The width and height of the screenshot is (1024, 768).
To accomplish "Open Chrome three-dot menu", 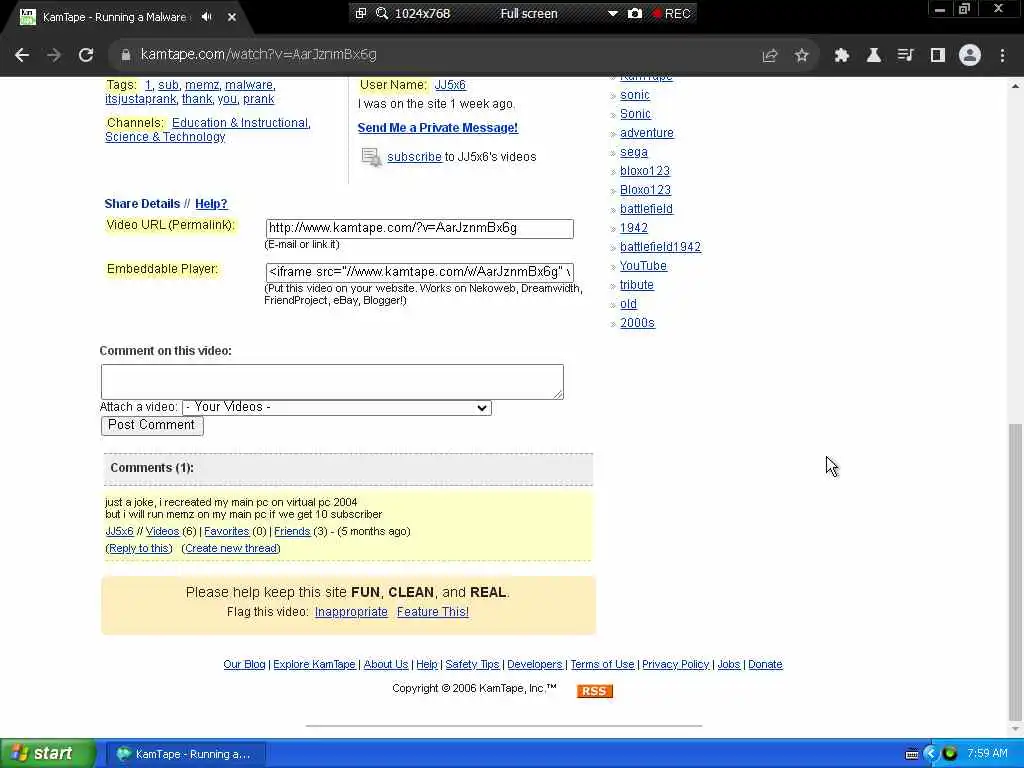I will click(x=1002, y=56).
